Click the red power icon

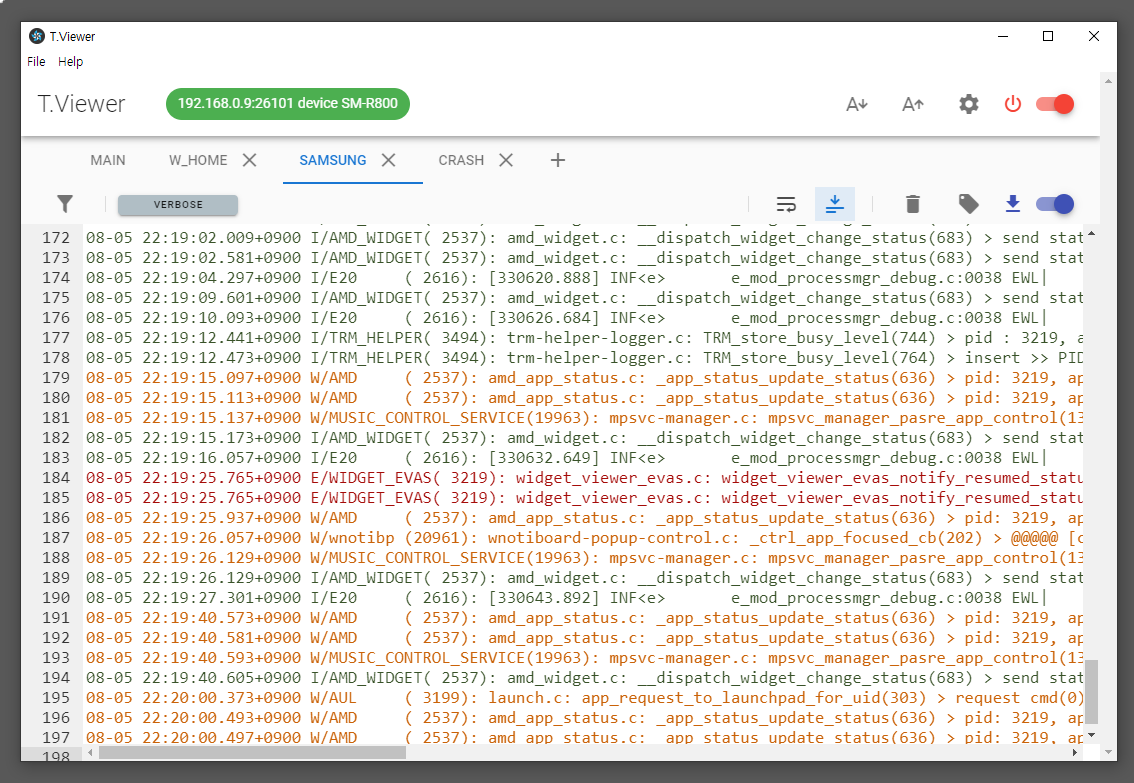(x=1012, y=104)
